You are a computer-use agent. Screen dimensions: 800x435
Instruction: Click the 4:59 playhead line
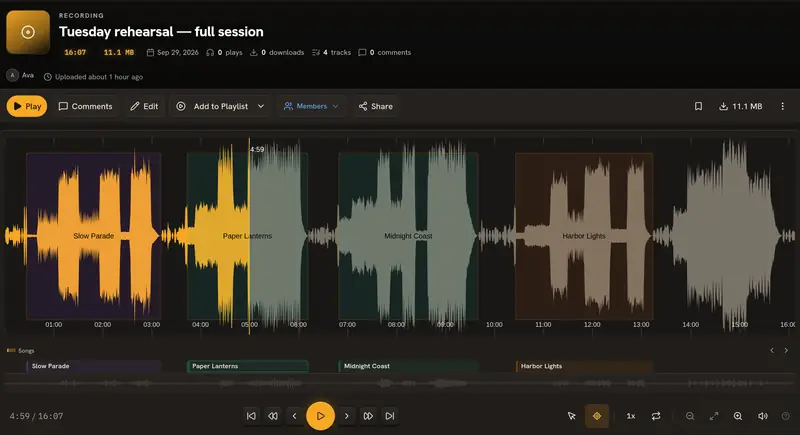249,236
